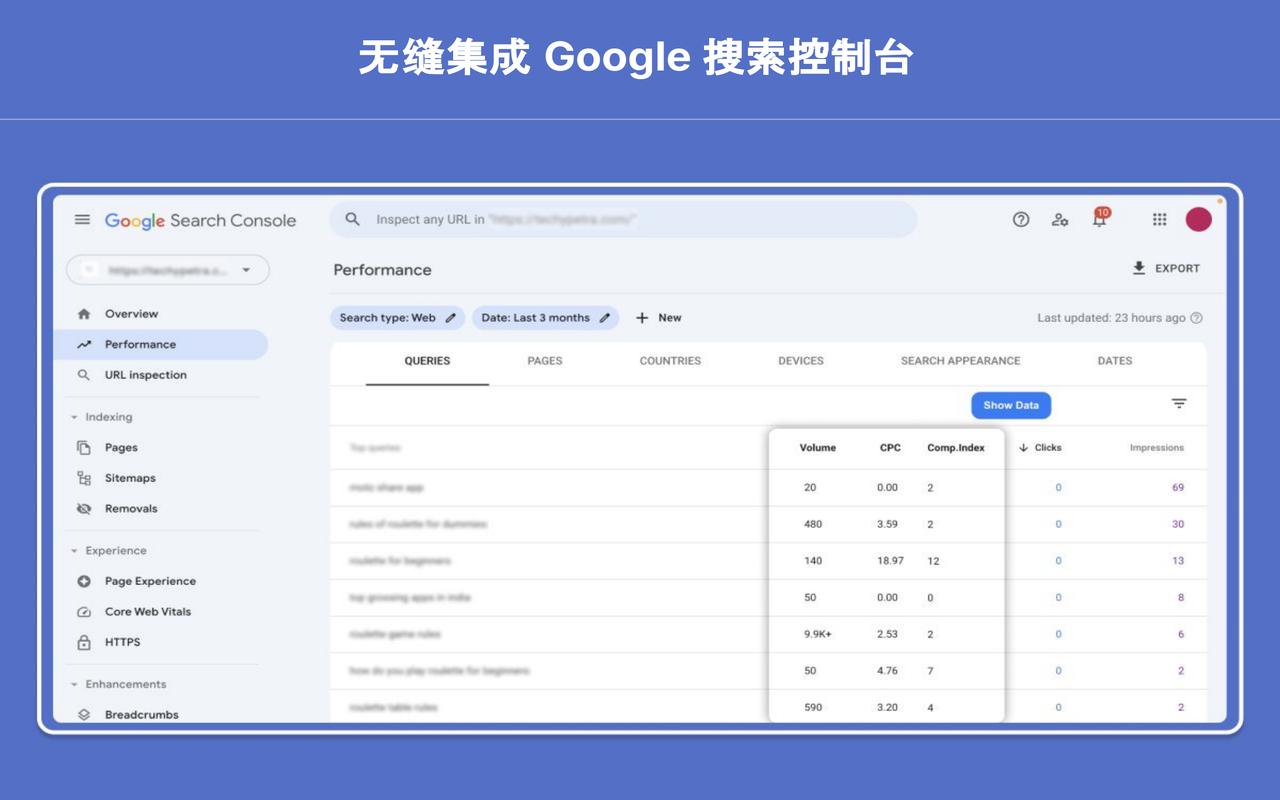
Task: Switch to the Pages tab
Action: [x=545, y=361]
